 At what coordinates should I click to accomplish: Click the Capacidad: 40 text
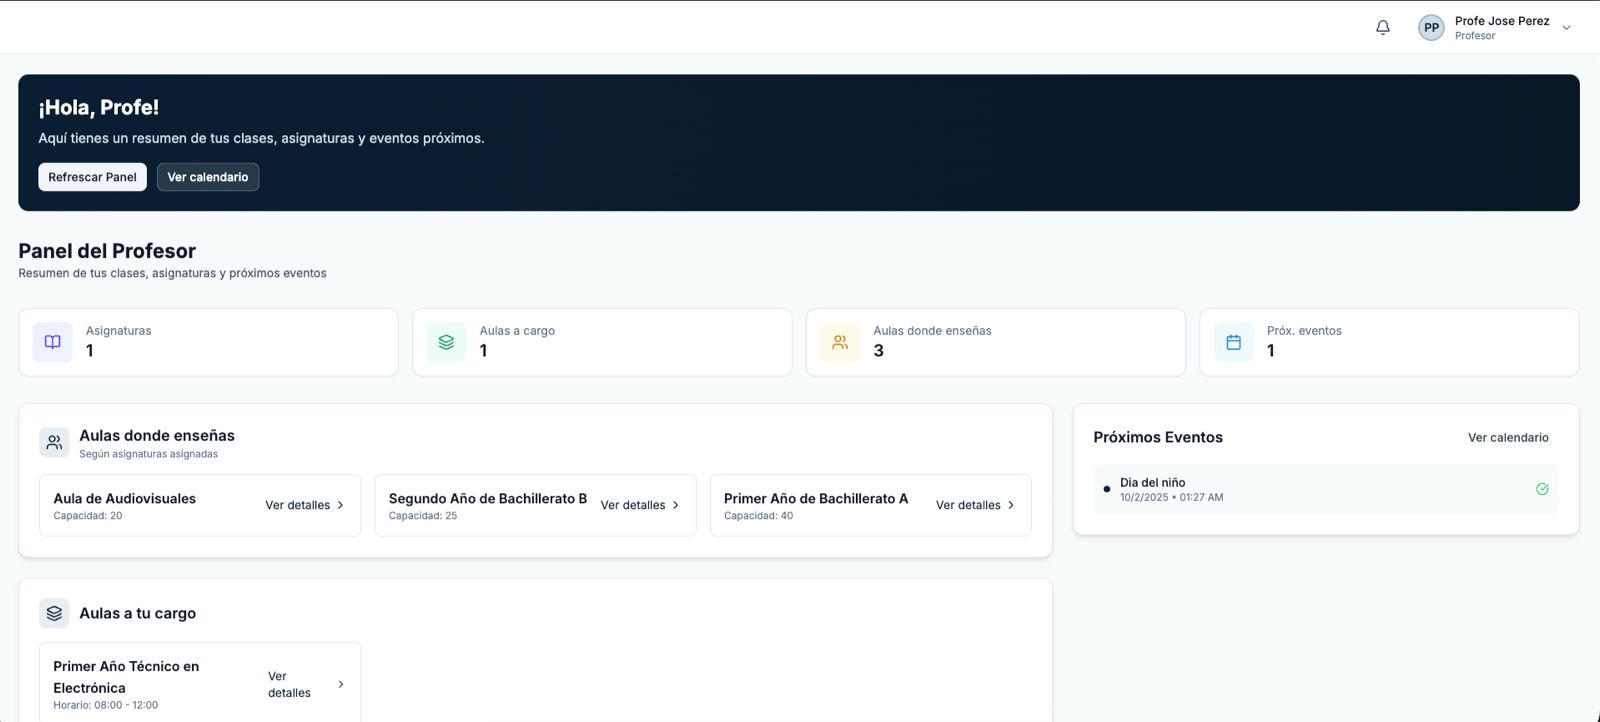759,516
